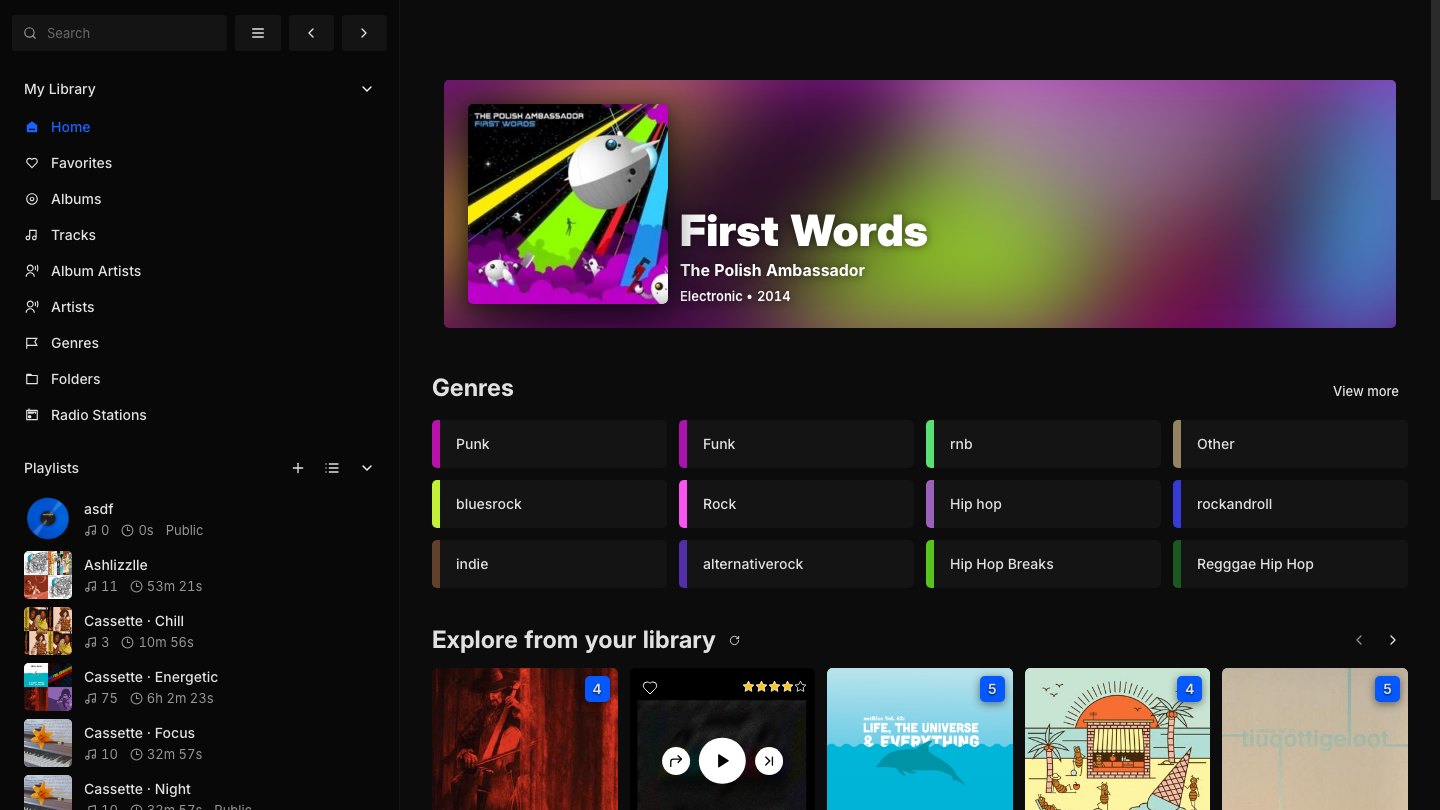1440x810 pixels.
Task: Click the Search input field
Action: [120, 33]
